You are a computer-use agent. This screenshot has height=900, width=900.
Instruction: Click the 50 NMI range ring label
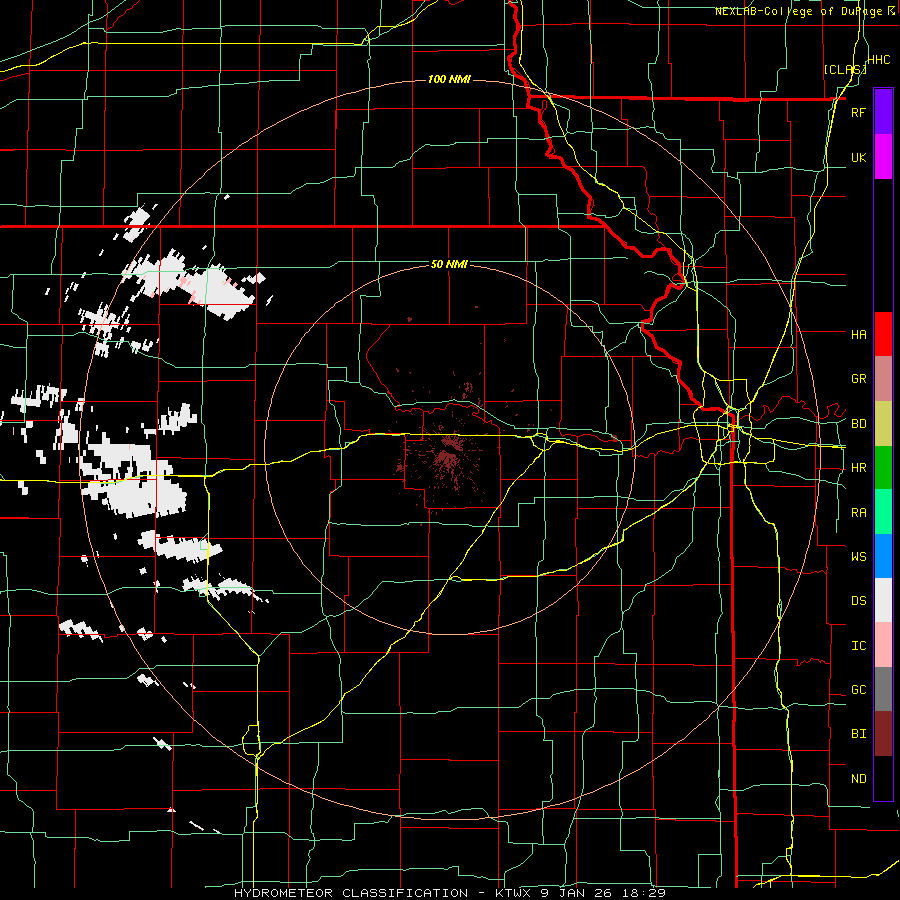(449, 264)
